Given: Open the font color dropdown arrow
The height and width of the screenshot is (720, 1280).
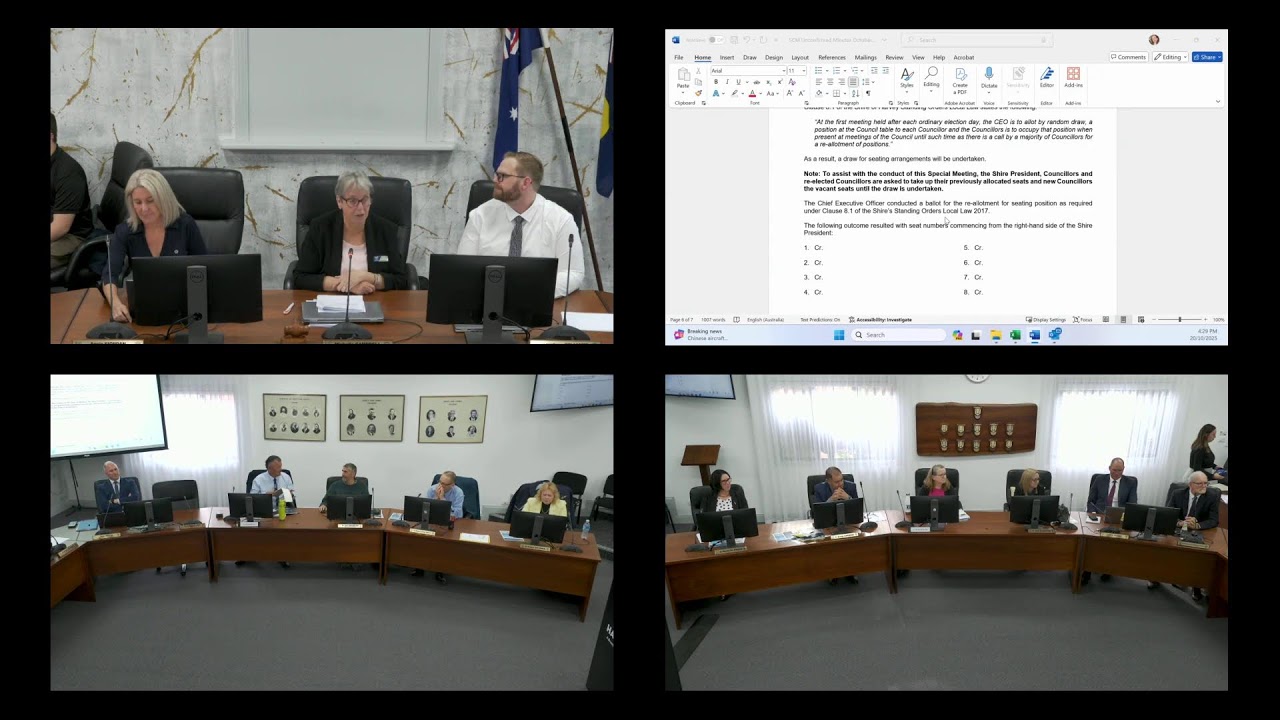Looking at the screenshot, I should (761, 93).
